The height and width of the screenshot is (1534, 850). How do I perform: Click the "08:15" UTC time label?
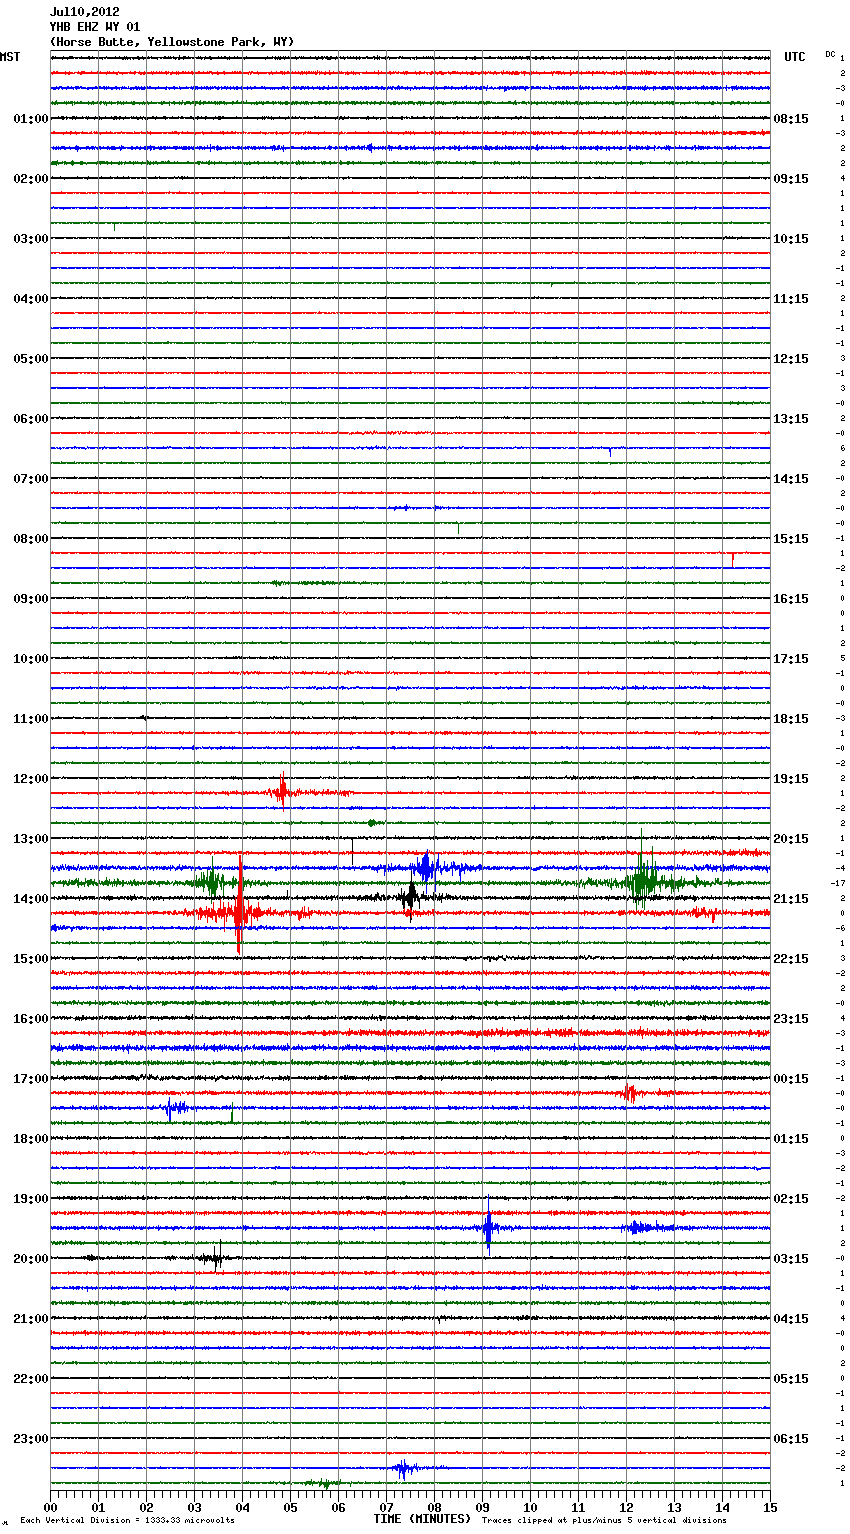coord(791,119)
